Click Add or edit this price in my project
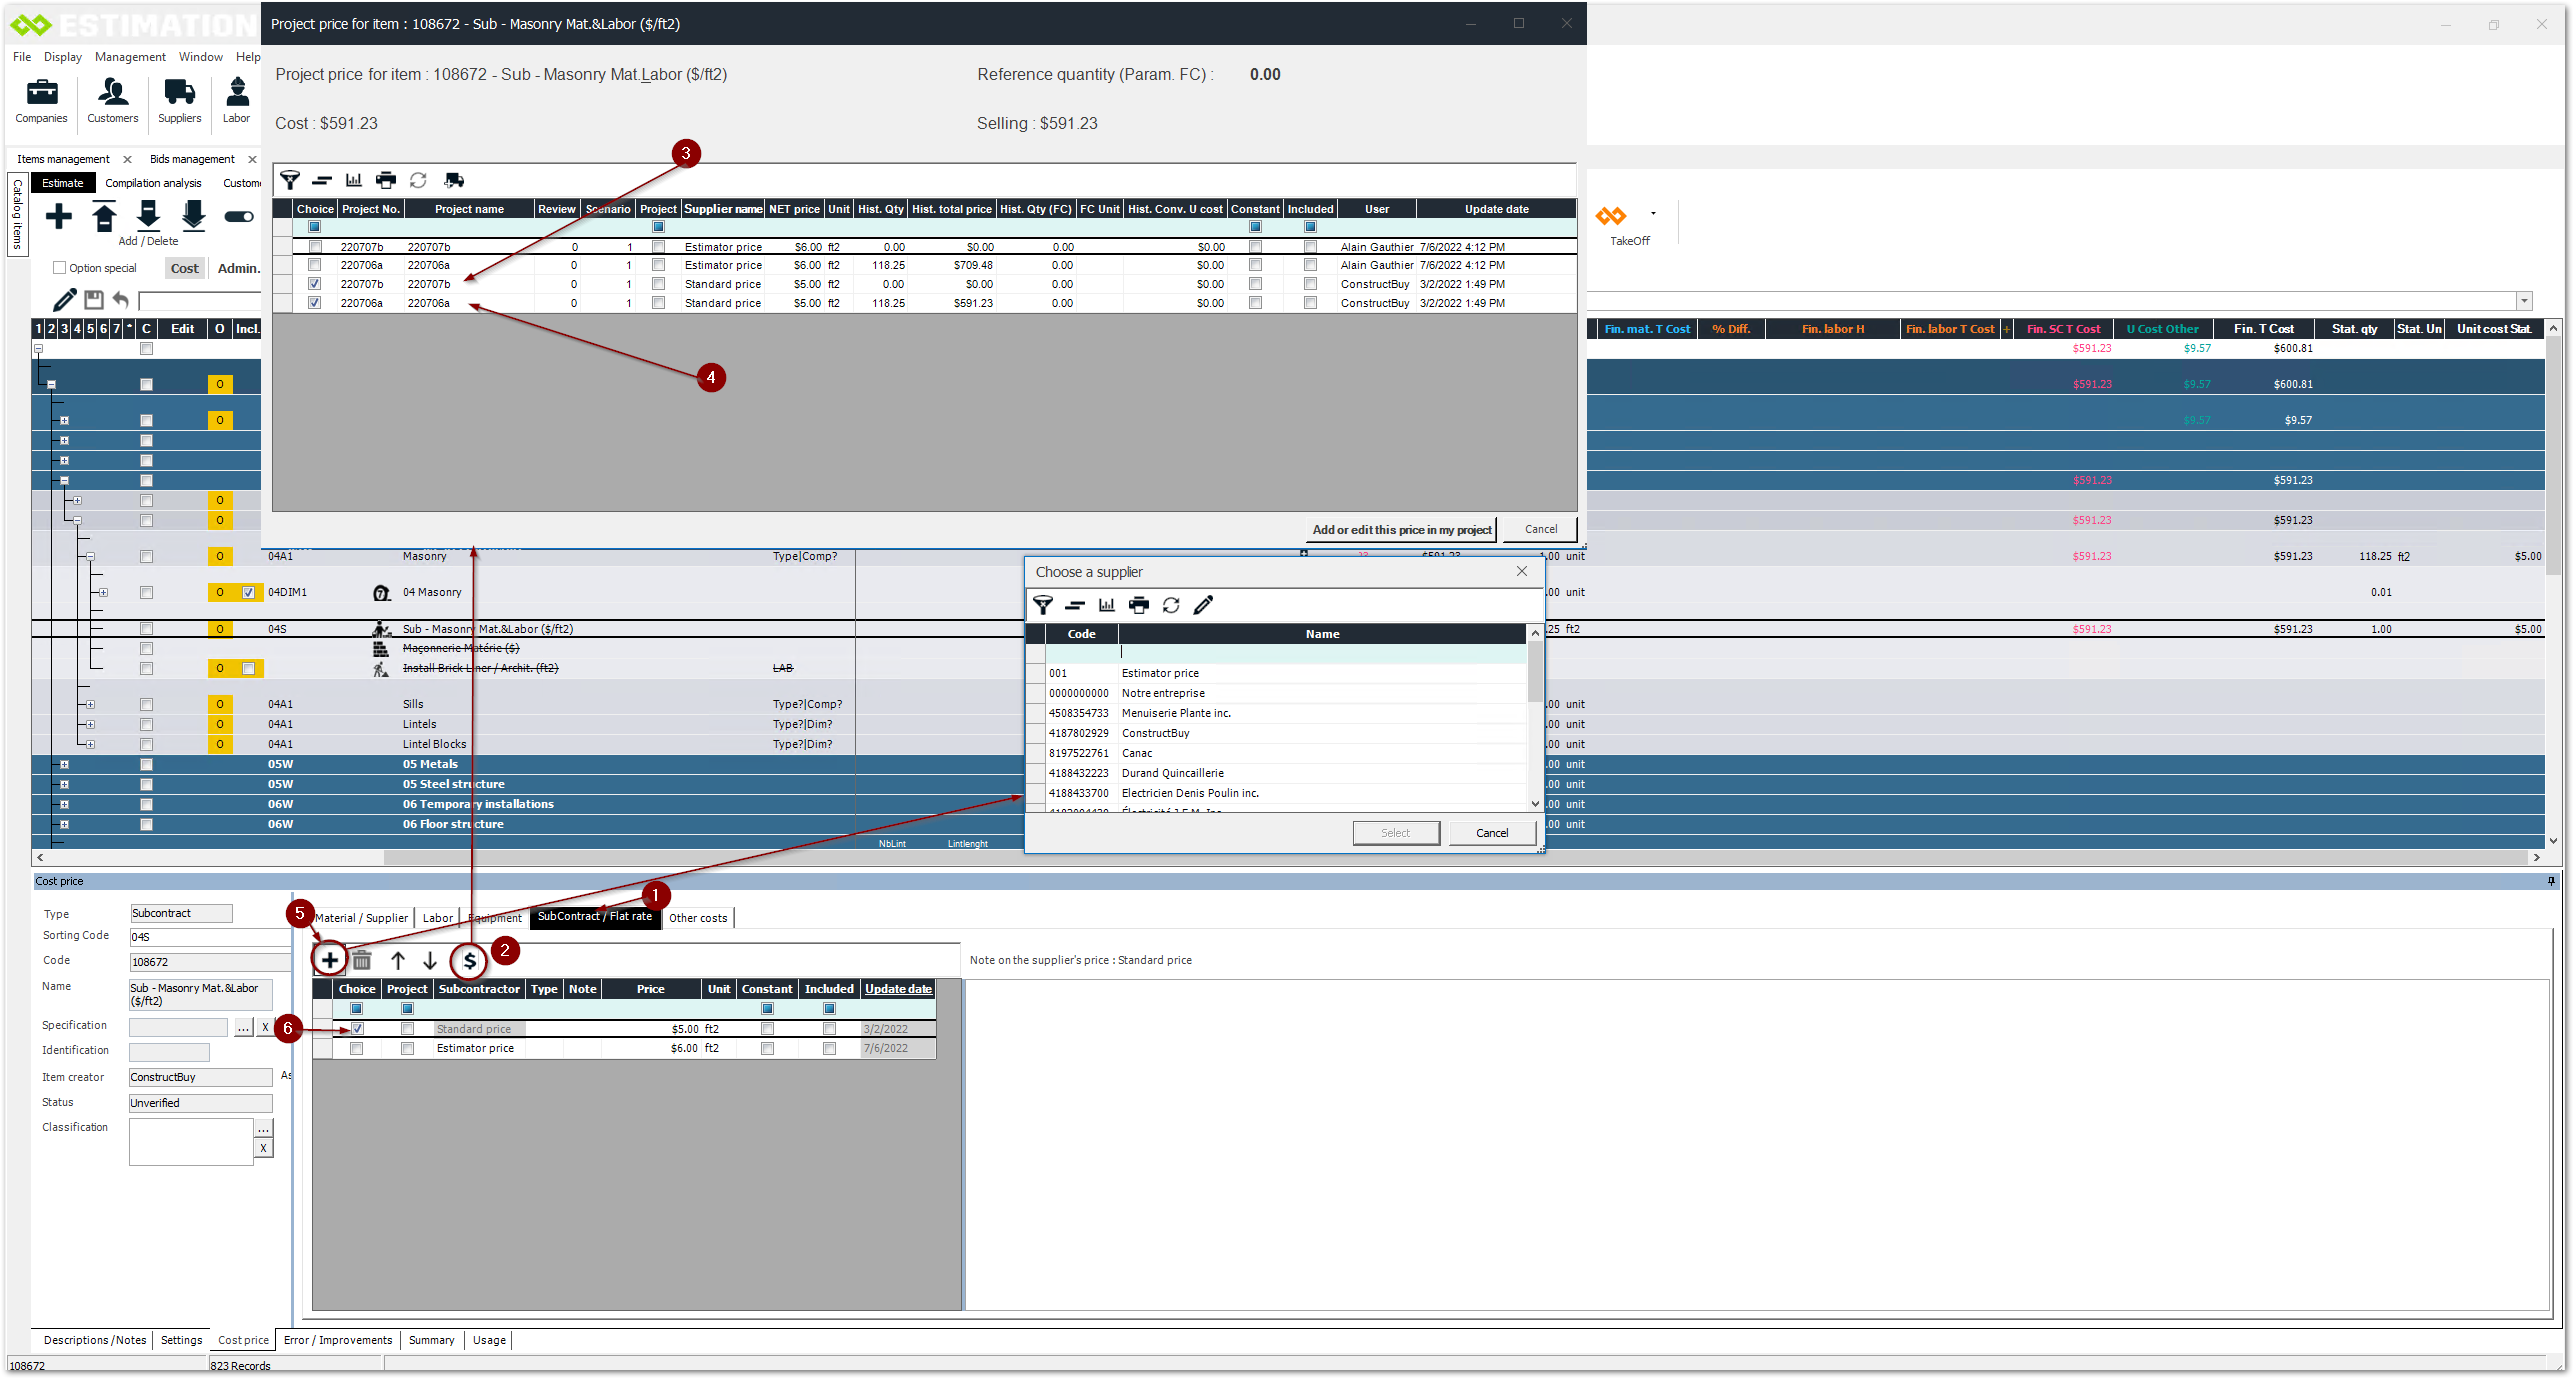Screen dimensions: 2574x1379 pos(1401,530)
